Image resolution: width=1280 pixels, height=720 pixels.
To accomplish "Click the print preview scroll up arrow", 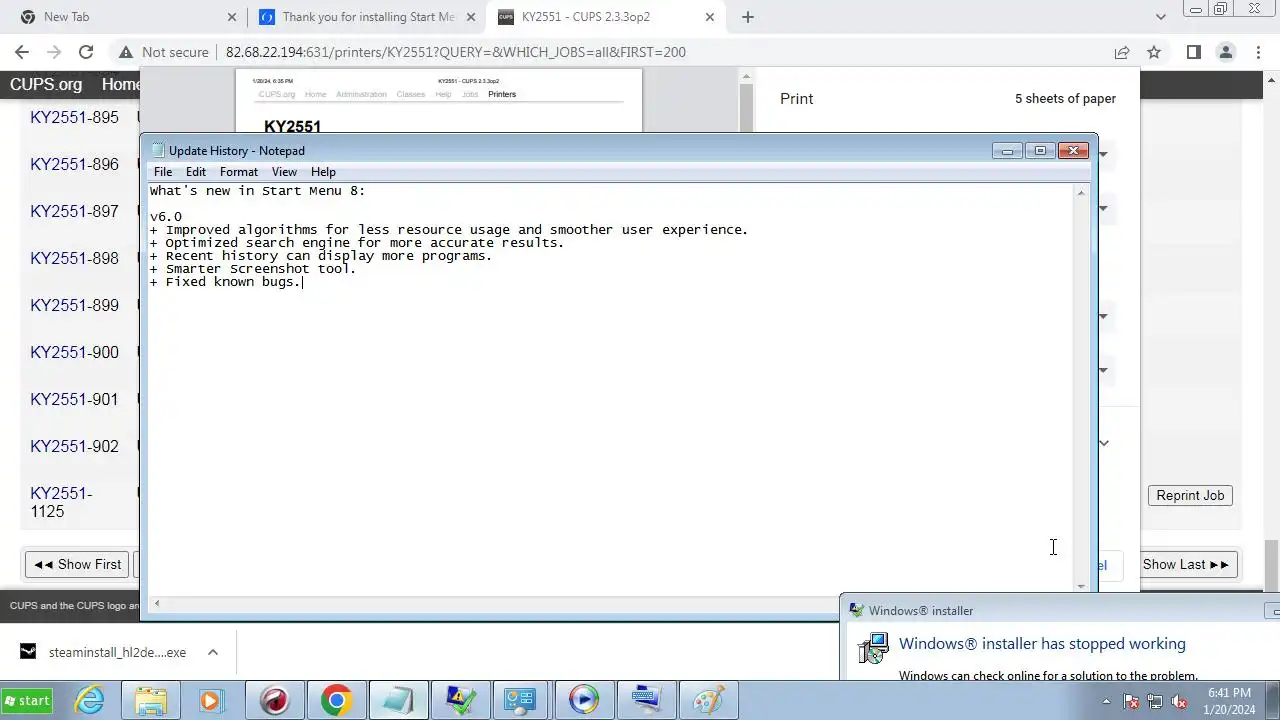I will (745, 77).
